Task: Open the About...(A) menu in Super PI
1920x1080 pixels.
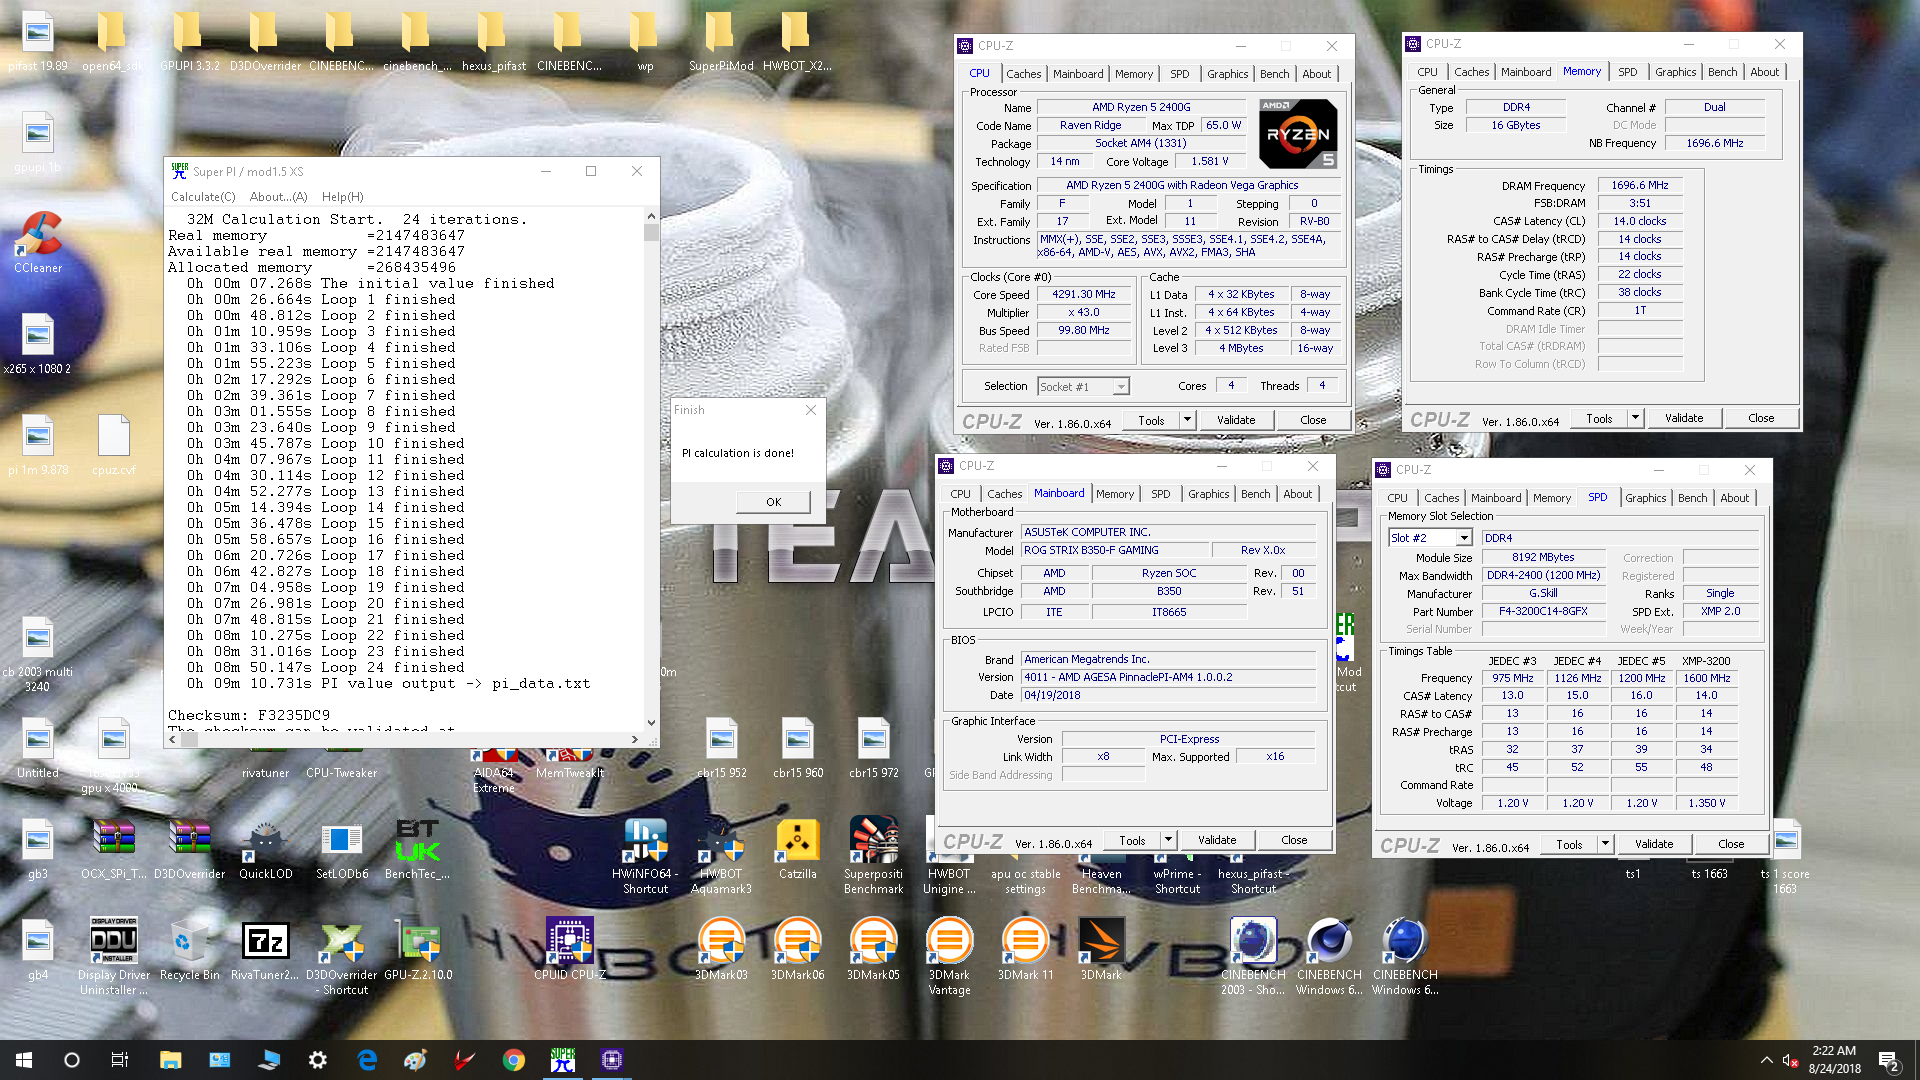Action: pyautogui.click(x=278, y=197)
